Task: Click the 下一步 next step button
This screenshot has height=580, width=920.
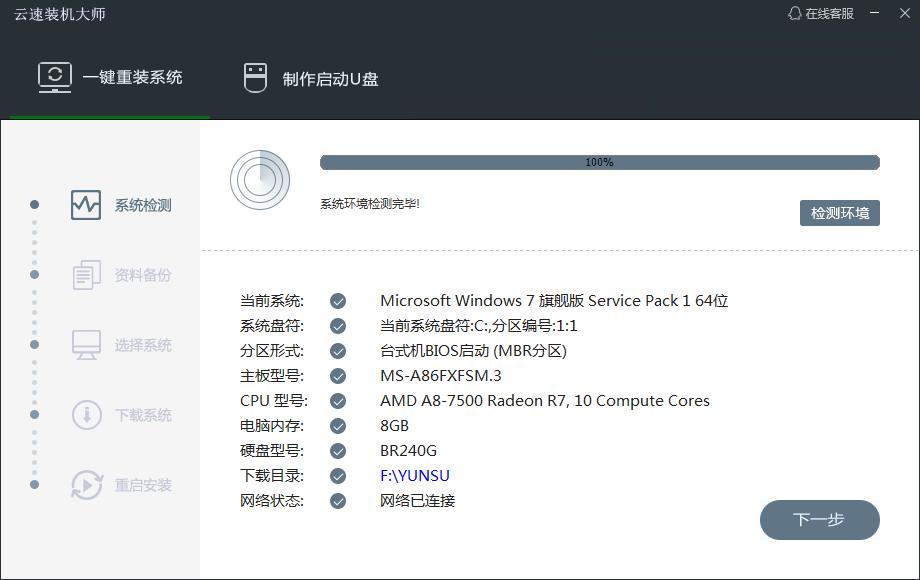Action: pos(819,519)
